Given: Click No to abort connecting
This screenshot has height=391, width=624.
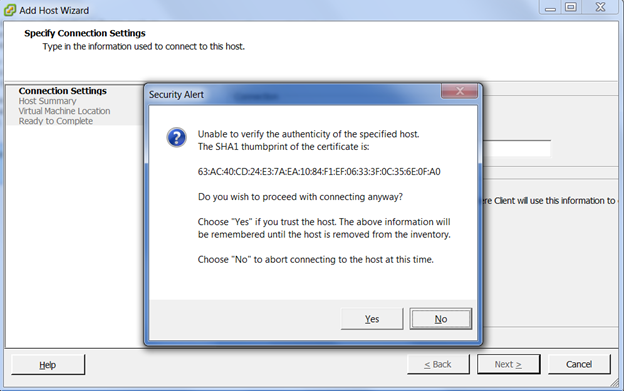Looking at the screenshot, I should [441, 319].
